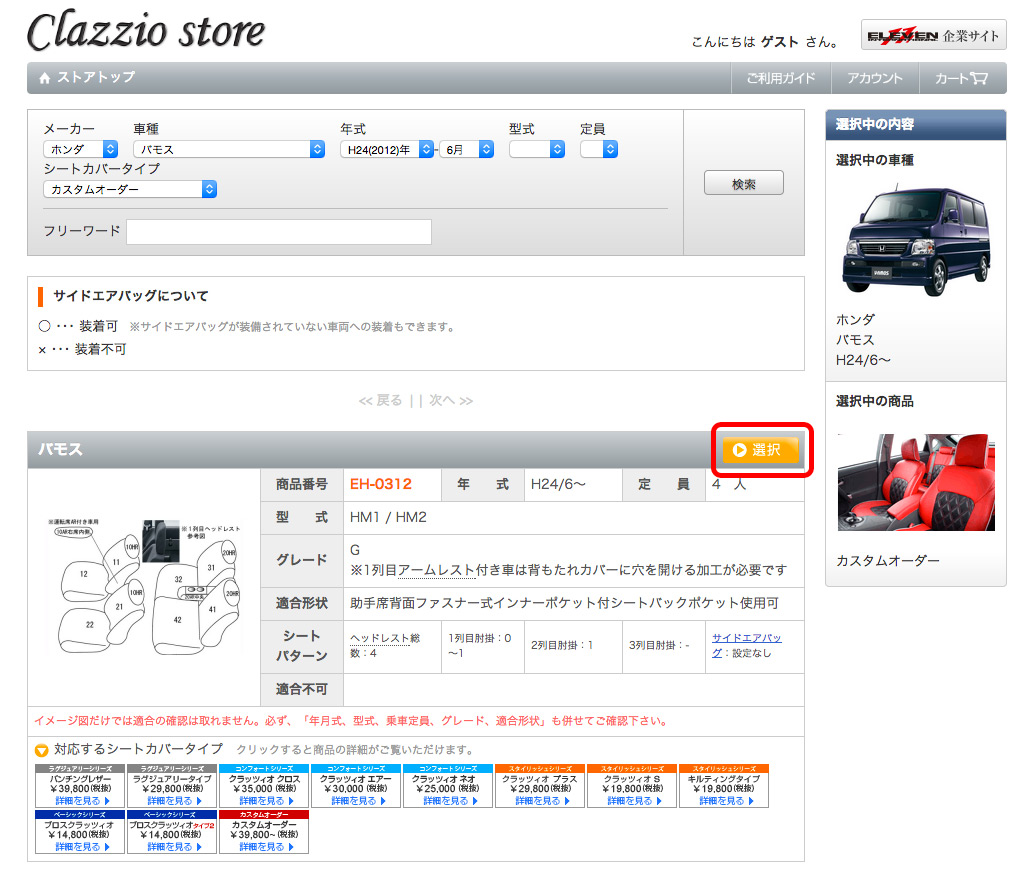The width and height of the screenshot is (1035, 882).
Task: View details of クラッツィオ ネオ ¥25,000
Action: (448, 786)
